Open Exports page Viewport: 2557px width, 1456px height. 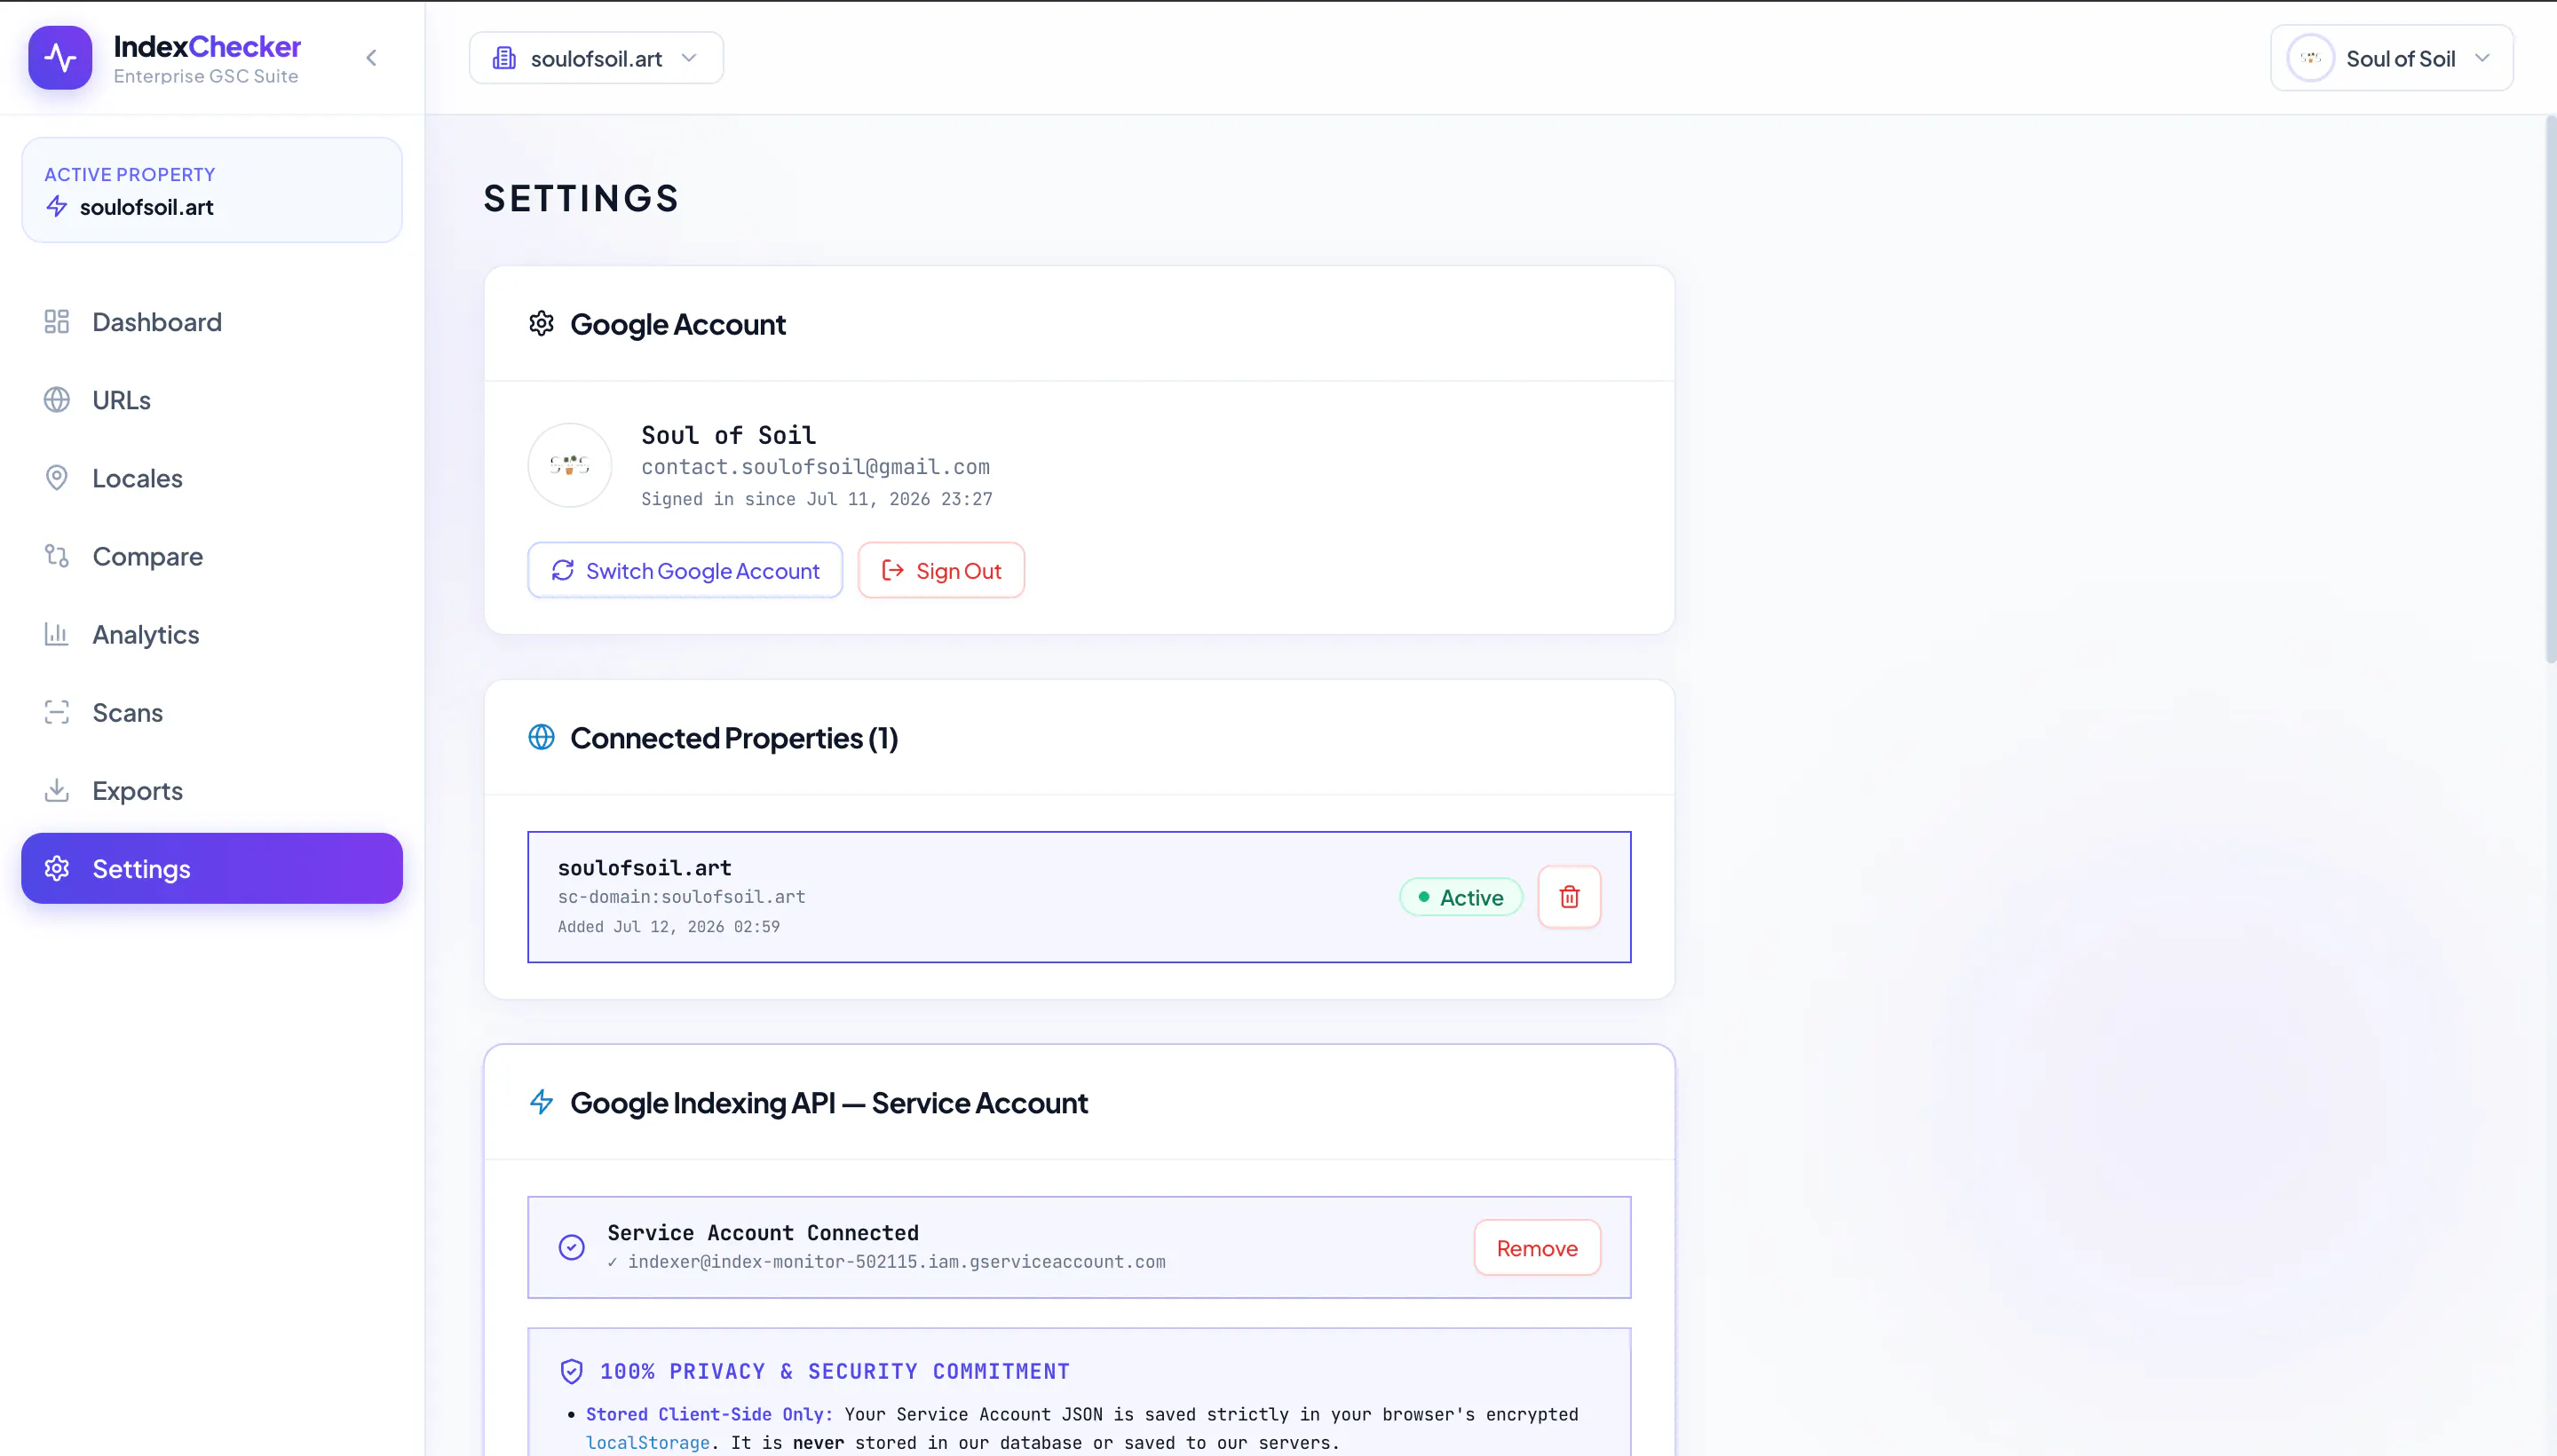(x=212, y=790)
